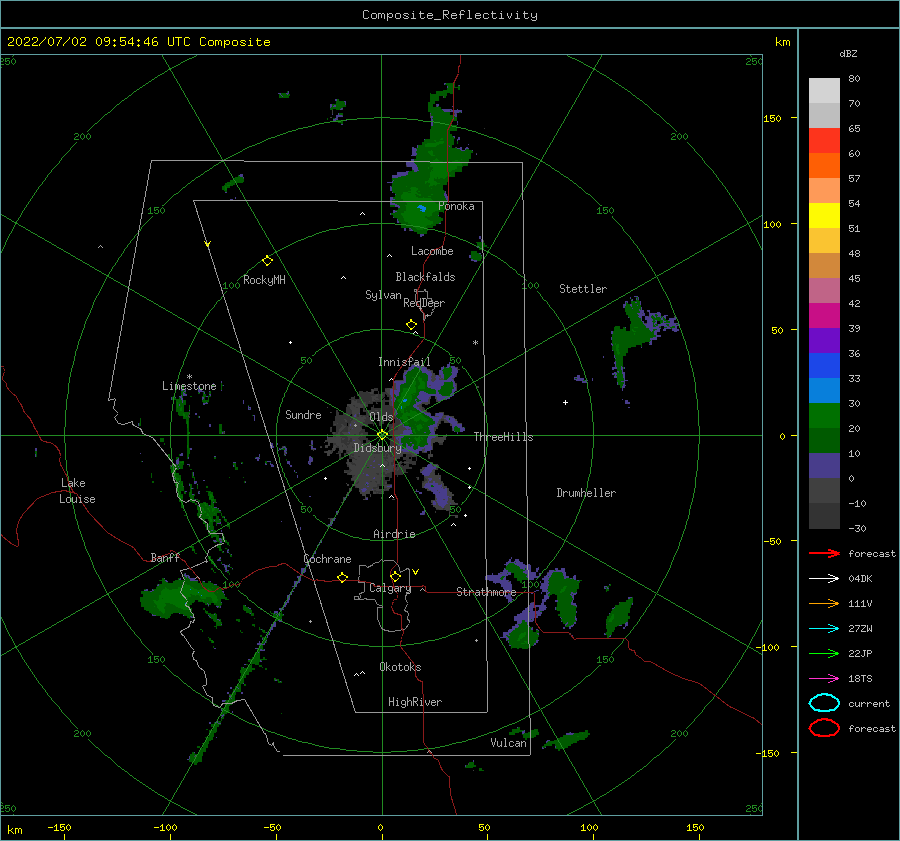Viewport: 900px width, 841px height.
Task: Click the yellow 'km' unit label at top right
Action: tap(782, 42)
